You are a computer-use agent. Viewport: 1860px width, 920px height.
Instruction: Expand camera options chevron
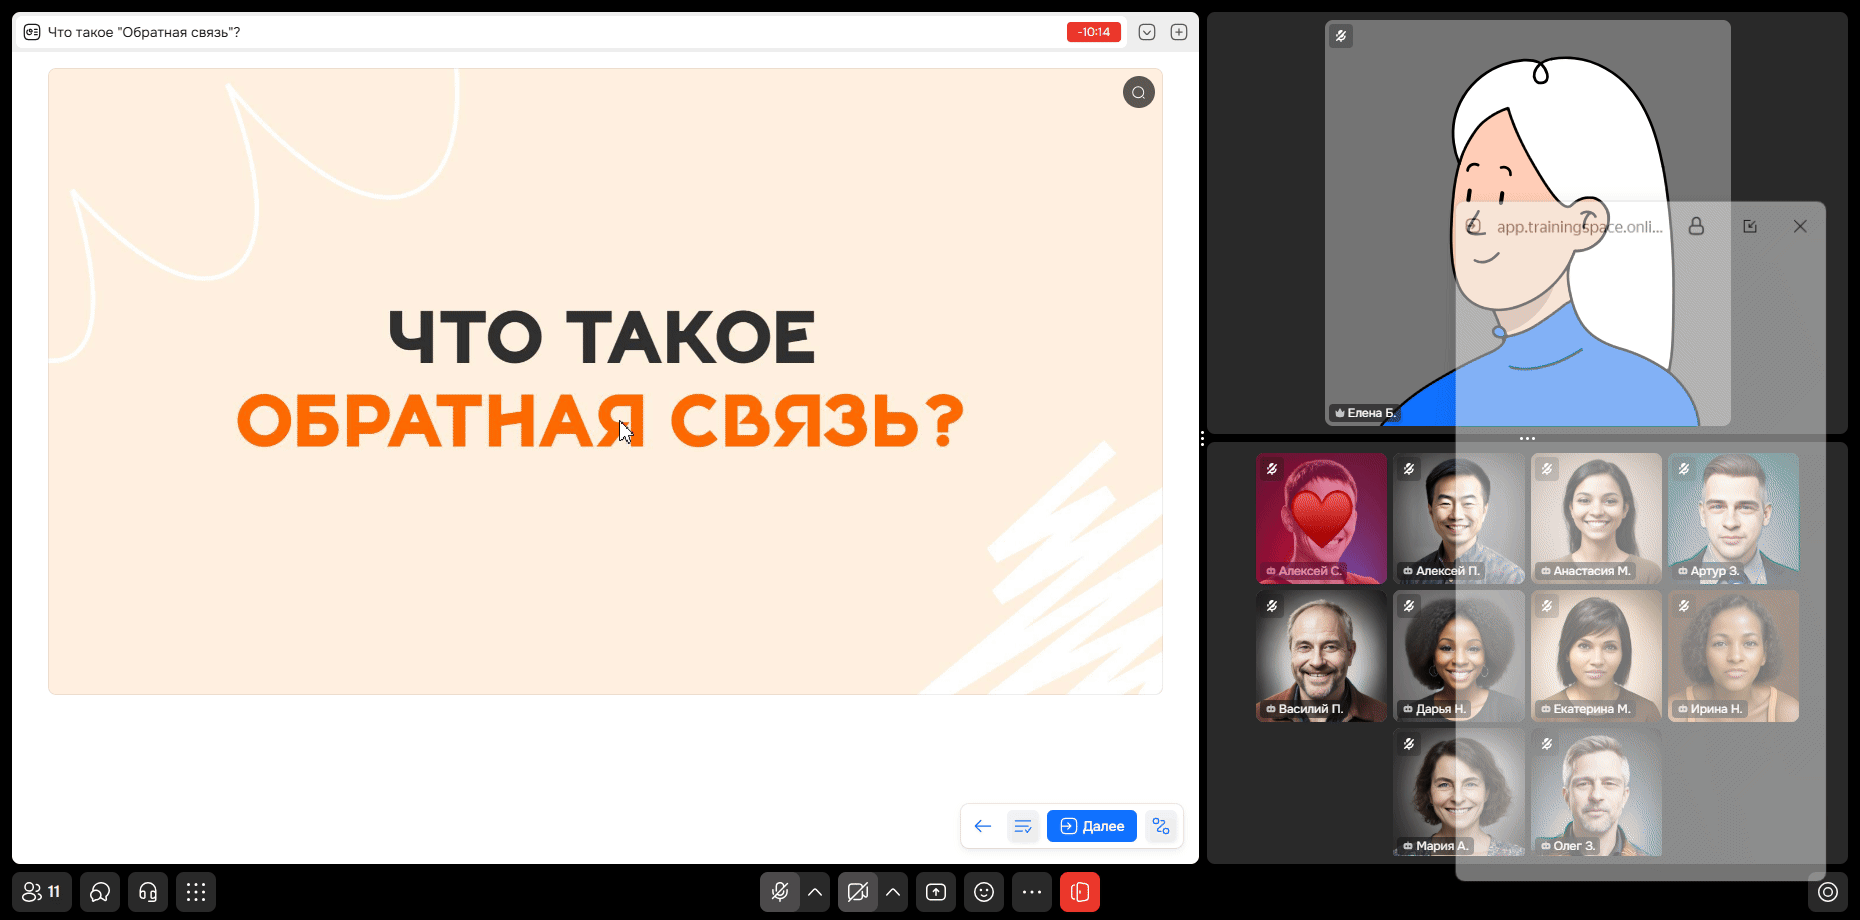click(x=893, y=892)
